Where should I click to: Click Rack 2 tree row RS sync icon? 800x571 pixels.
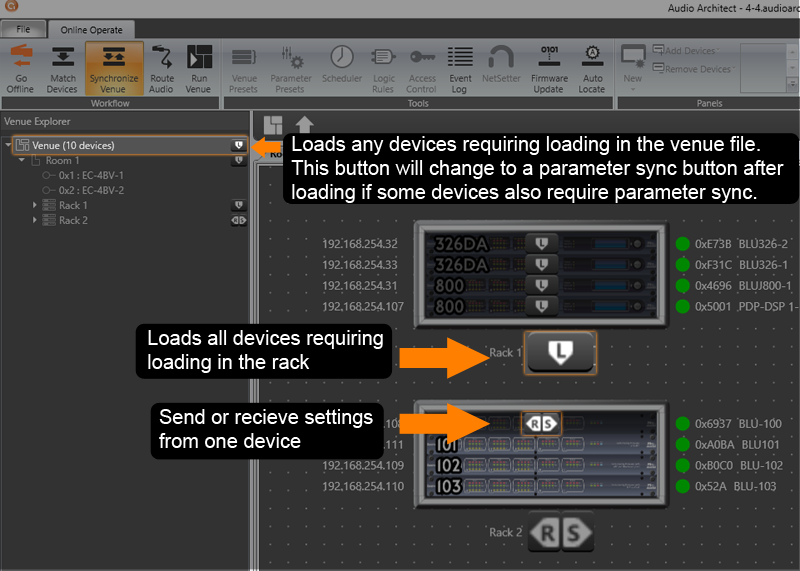pos(239,220)
